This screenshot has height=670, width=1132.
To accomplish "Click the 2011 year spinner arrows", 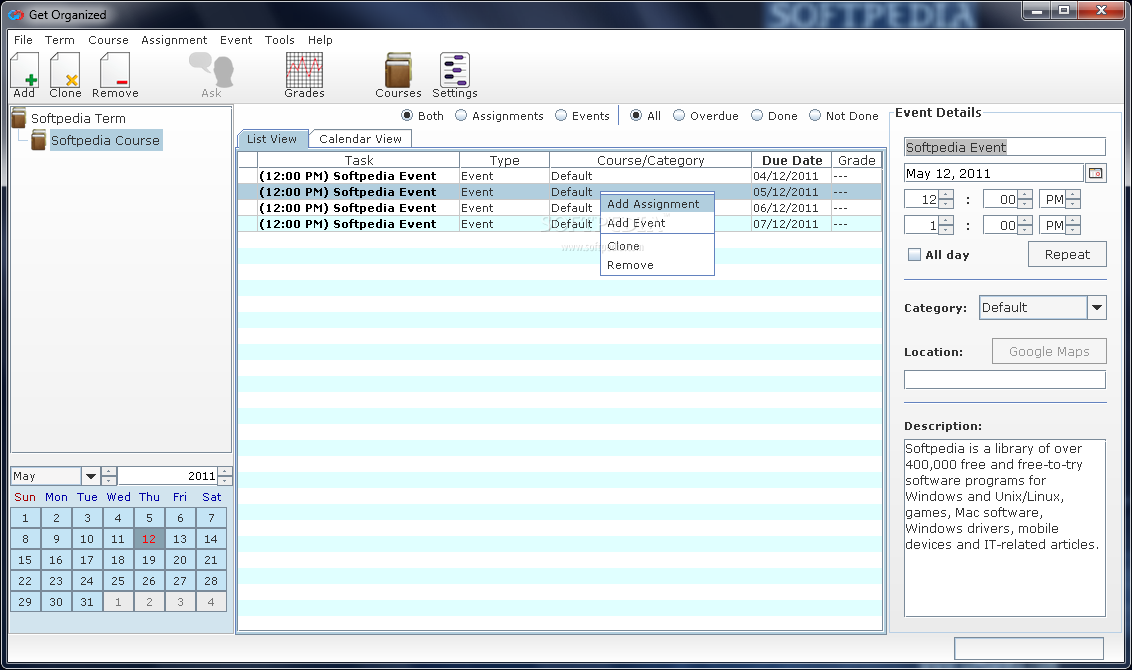I will [225, 476].
